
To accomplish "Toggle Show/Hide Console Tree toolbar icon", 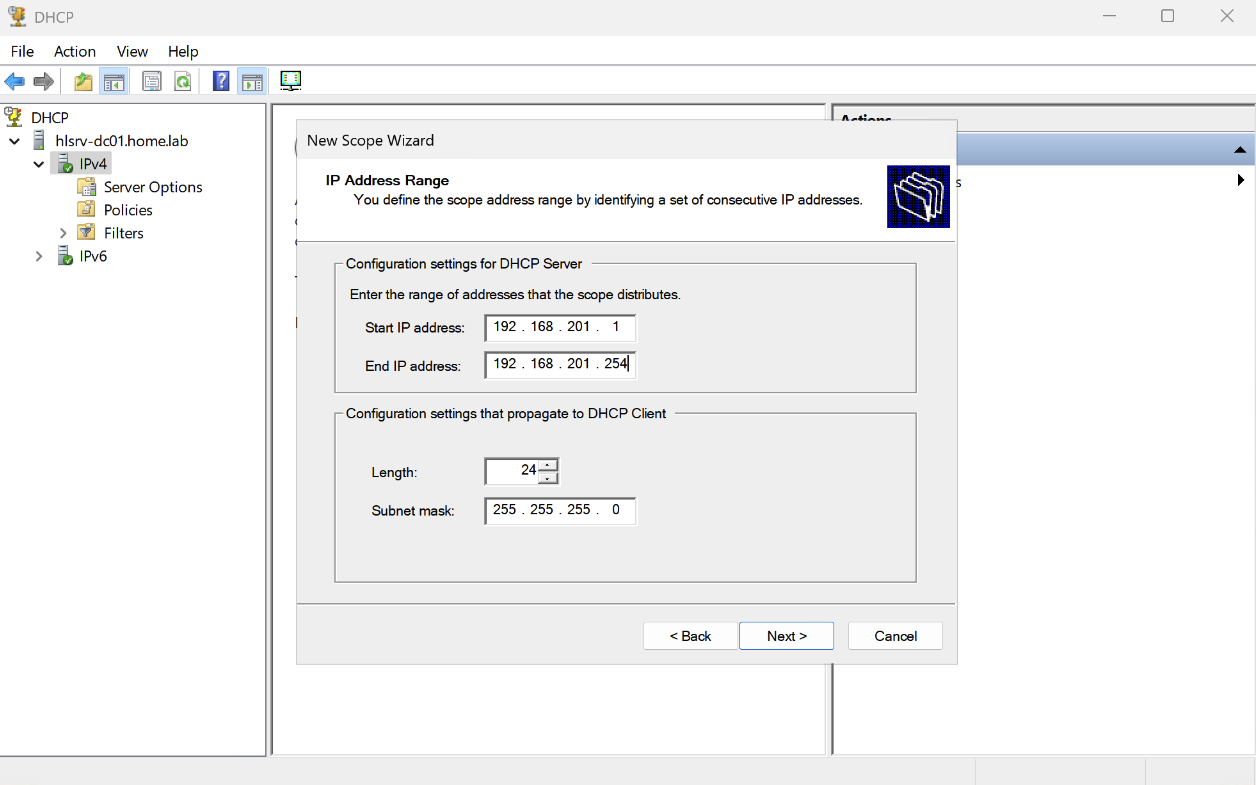I will coord(114,82).
